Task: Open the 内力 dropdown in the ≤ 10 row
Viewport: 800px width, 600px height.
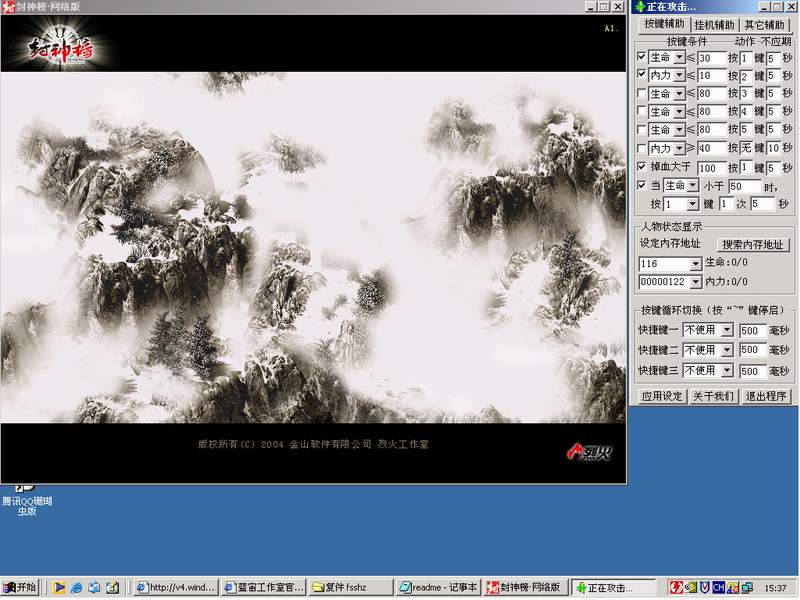Action: click(679, 76)
